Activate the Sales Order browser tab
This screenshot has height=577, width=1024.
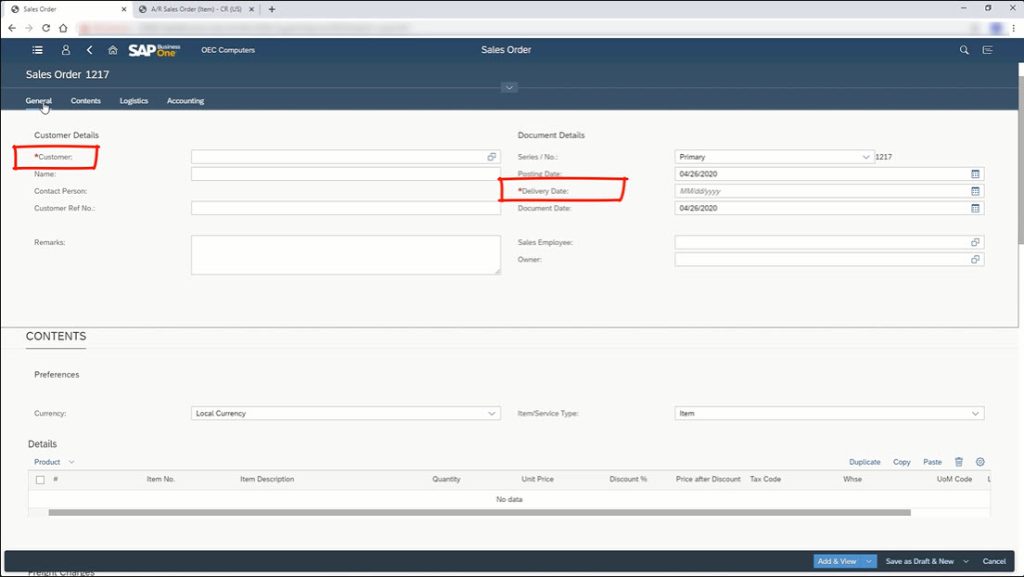(x=65, y=9)
